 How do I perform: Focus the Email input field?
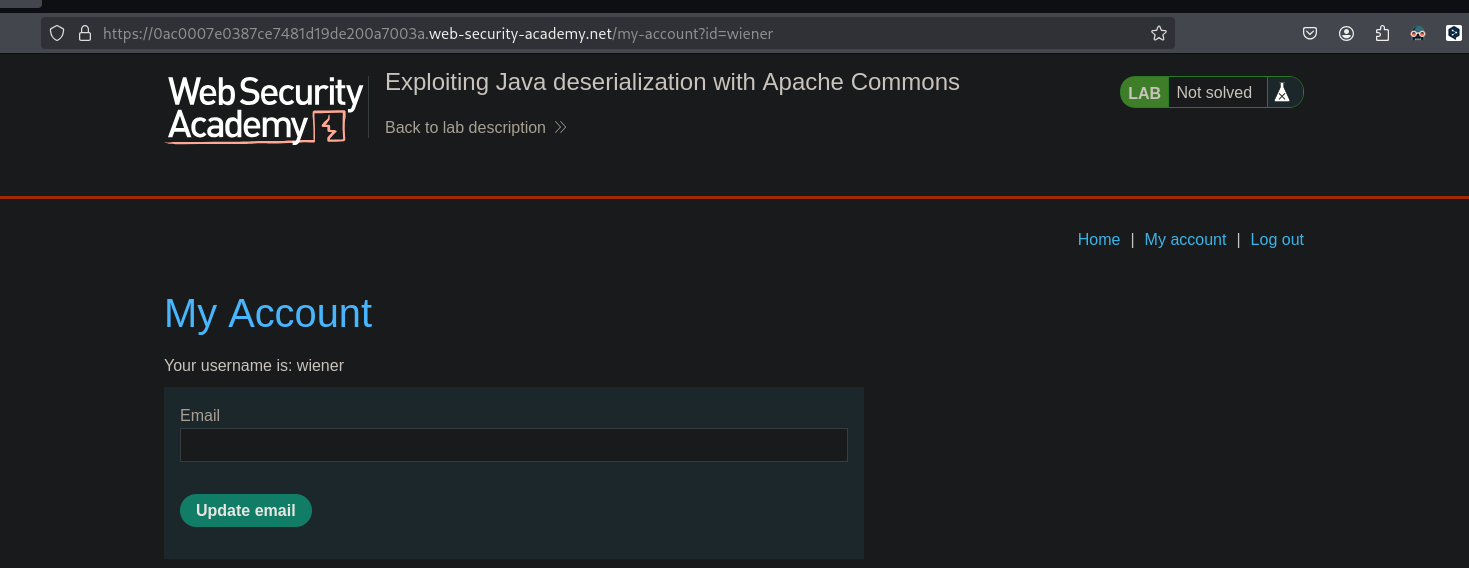(x=513, y=445)
